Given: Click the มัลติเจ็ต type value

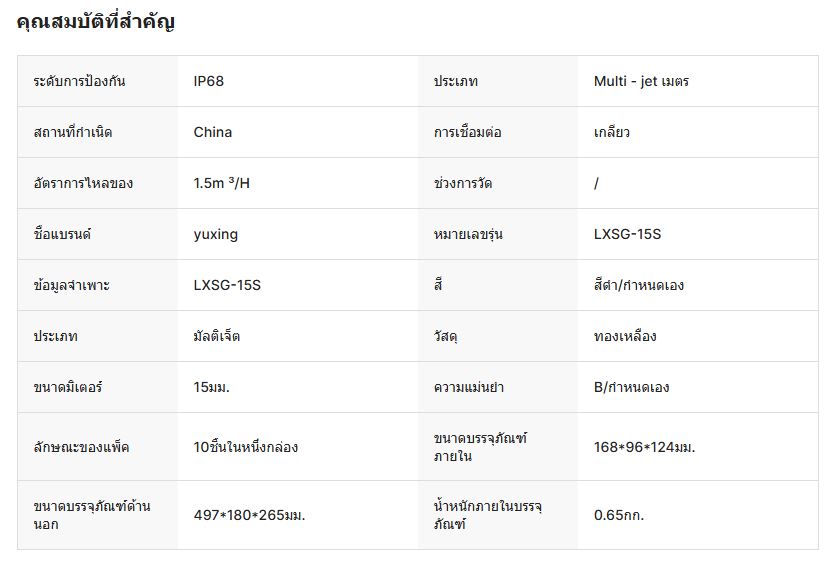Looking at the screenshot, I should click(x=217, y=336).
